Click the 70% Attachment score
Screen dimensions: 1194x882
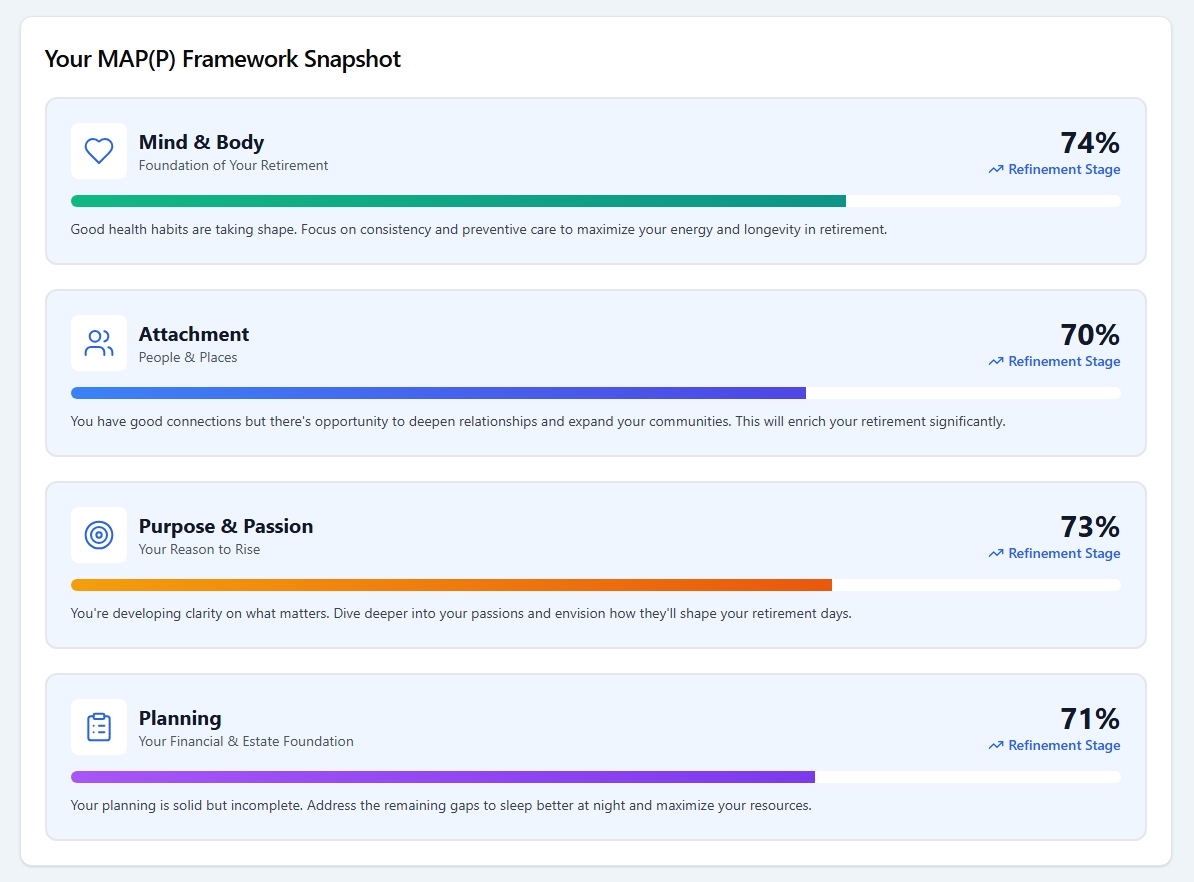[1089, 334]
